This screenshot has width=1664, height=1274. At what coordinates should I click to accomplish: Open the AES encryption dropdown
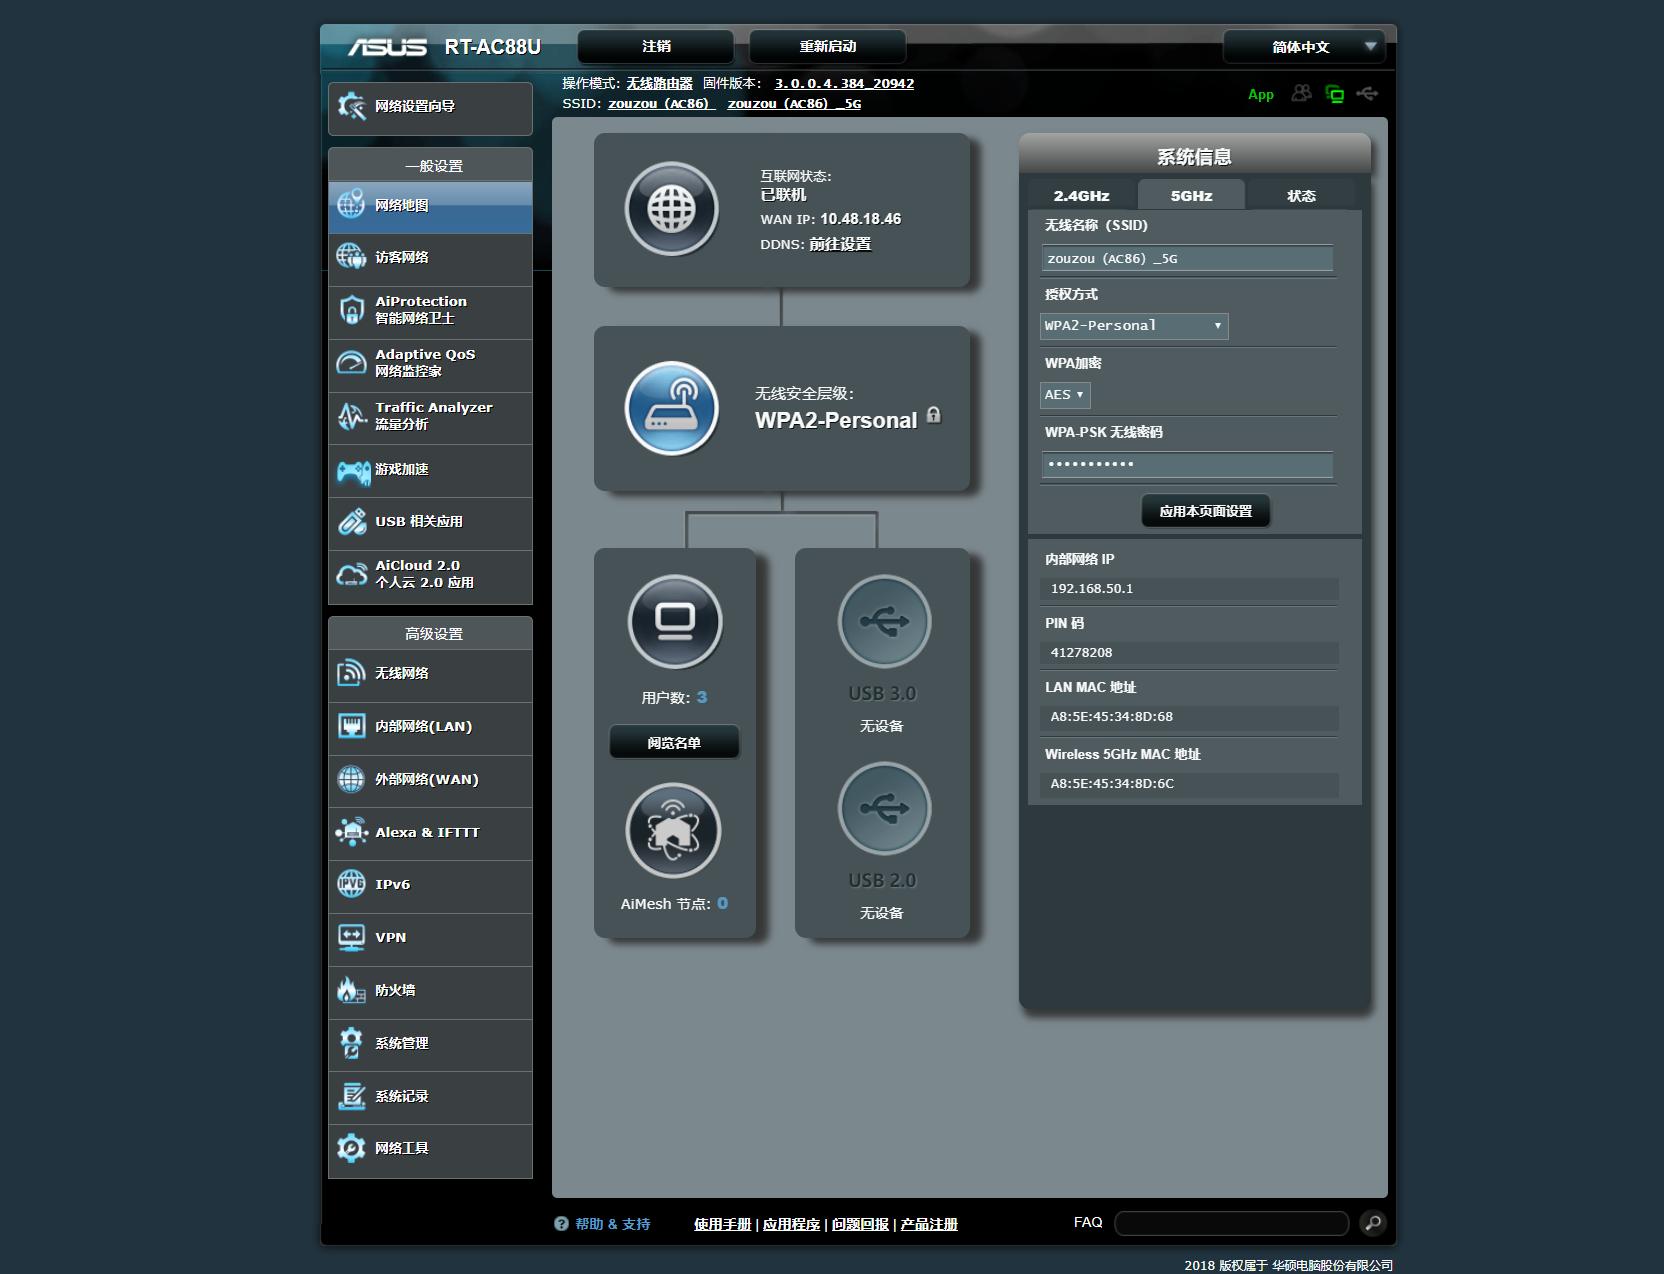pos(1065,395)
